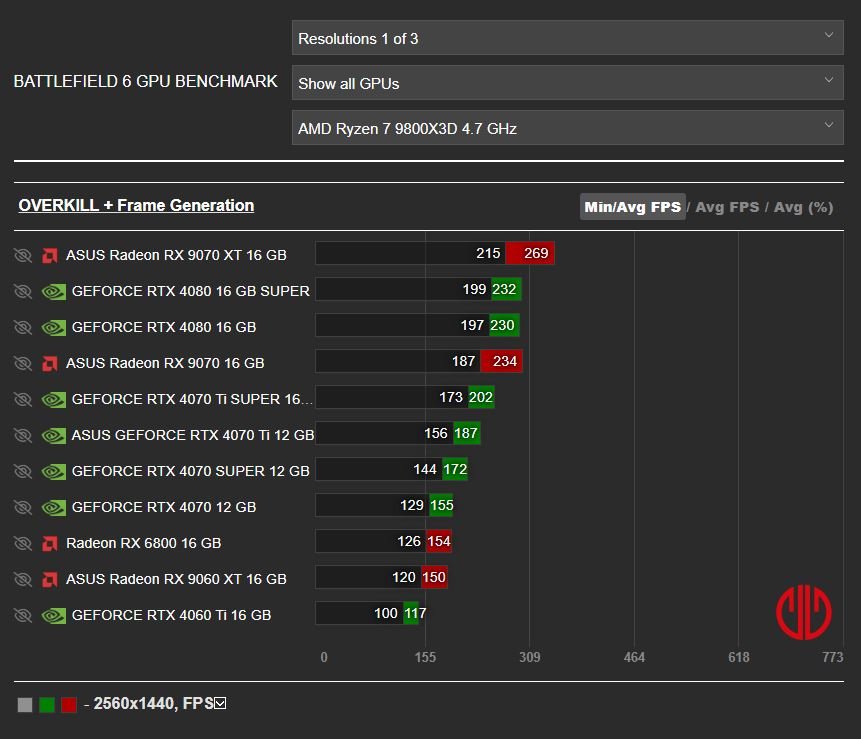
Task: Click the 154 average FPS value
Action: pyautogui.click(x=439, y=541)
